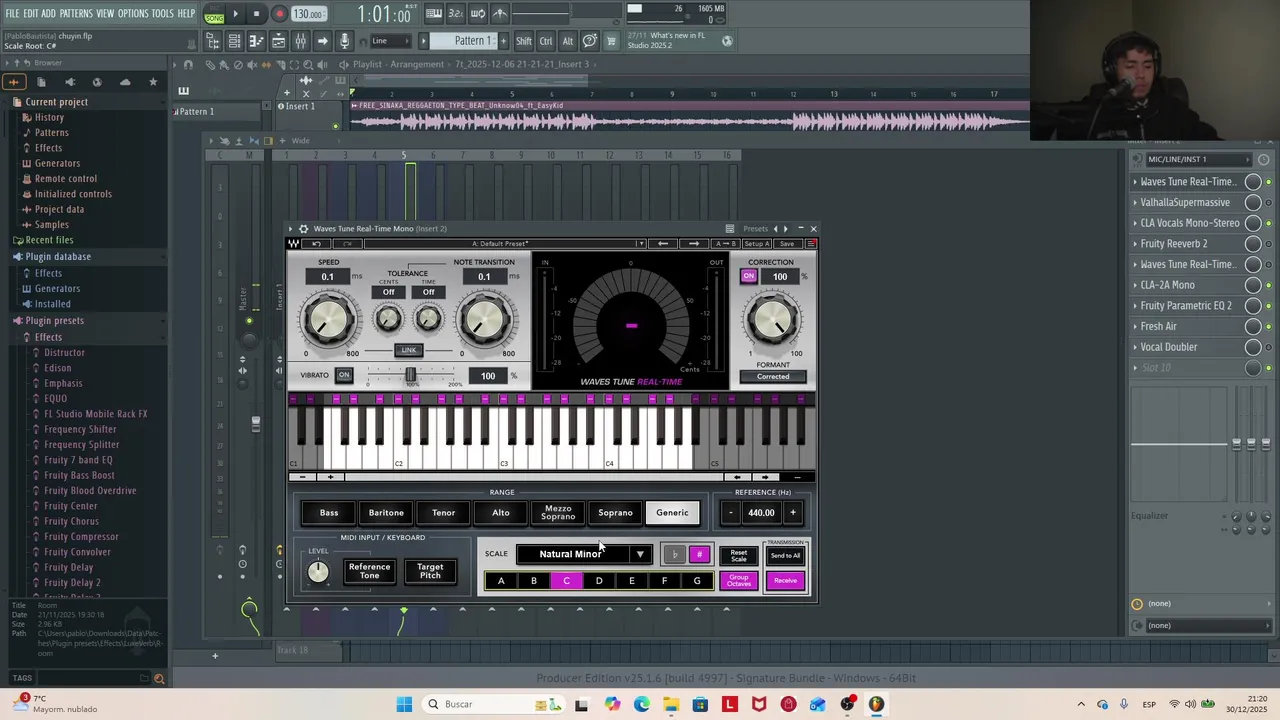Expand the Plugin database browser node
This screenshot has width=1280, height=720.
(58, 257)
